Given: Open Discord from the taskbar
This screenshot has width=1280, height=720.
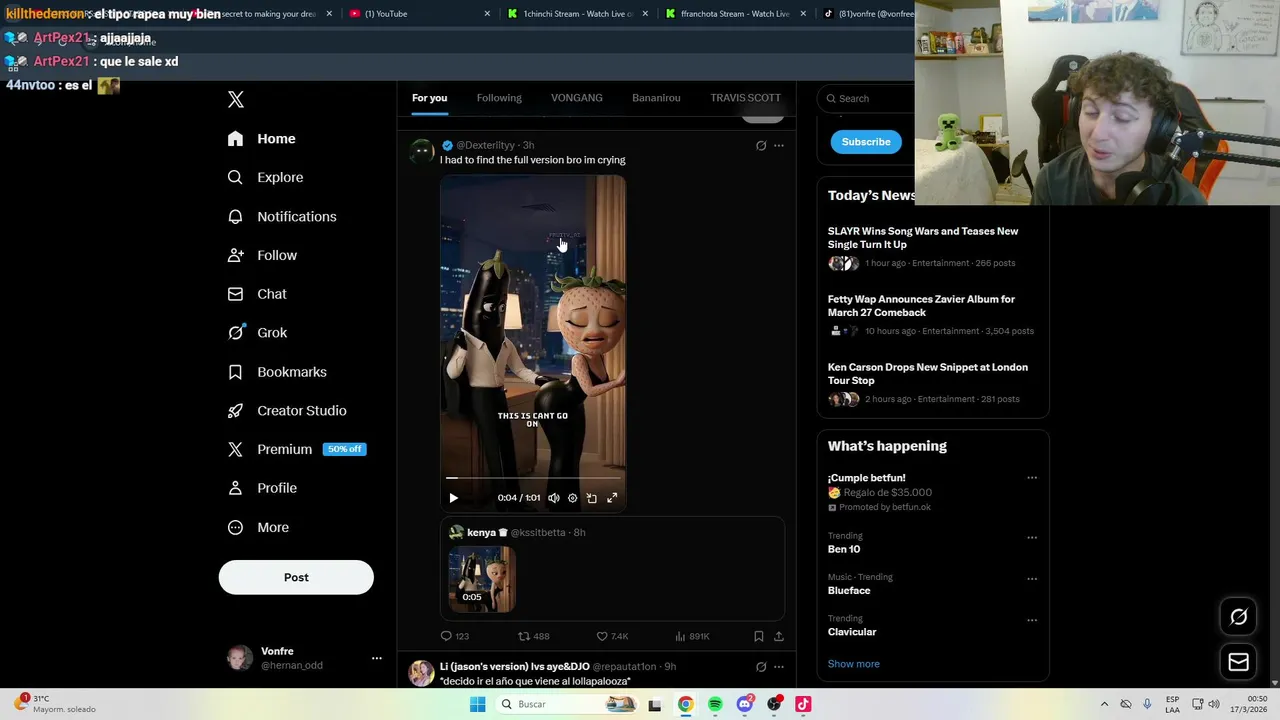Looking at the screenshot, I should (x=744, y=704).
